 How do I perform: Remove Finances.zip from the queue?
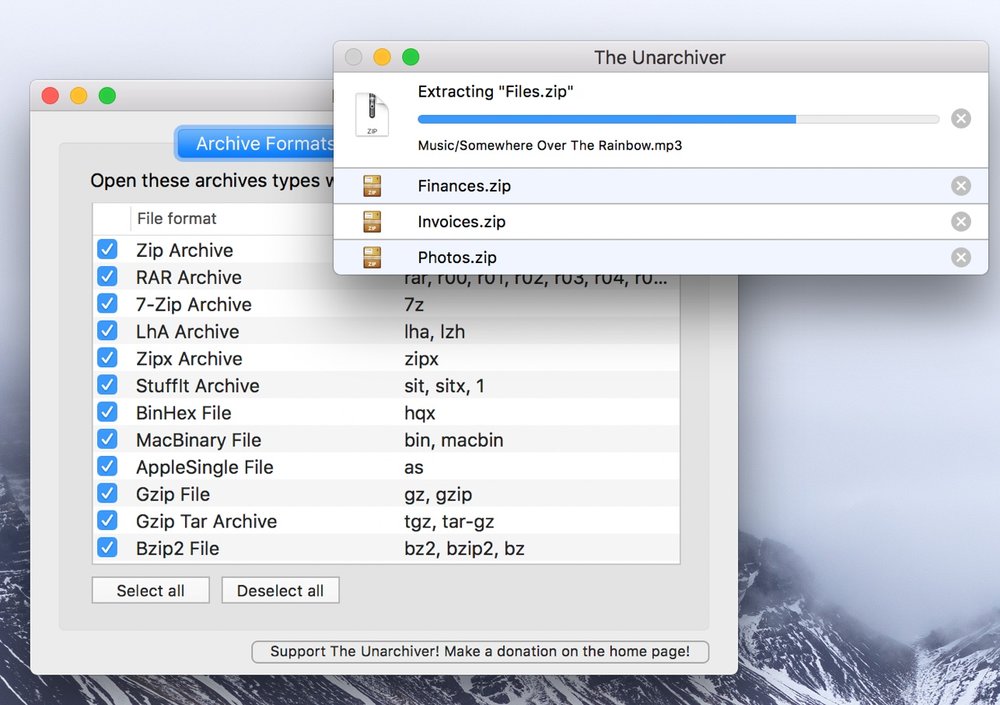point(960,186)
